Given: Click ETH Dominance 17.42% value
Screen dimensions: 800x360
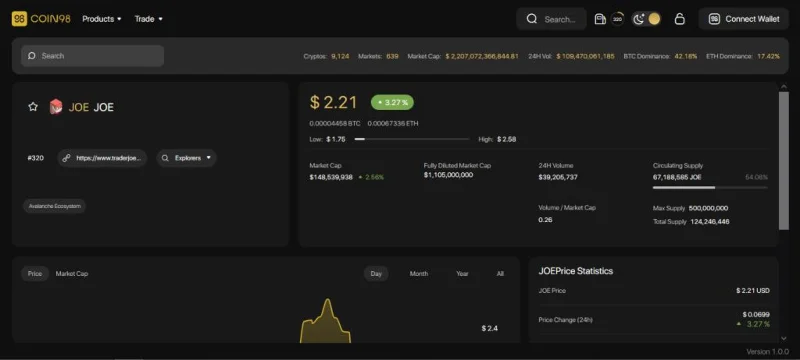Looking at the screenshot, I should (768, 56).
